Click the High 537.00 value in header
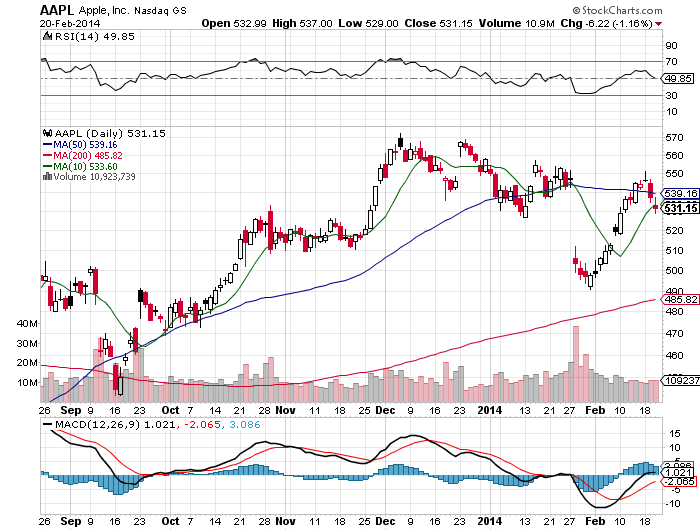 pyautogui.click(x=302, y=23)
